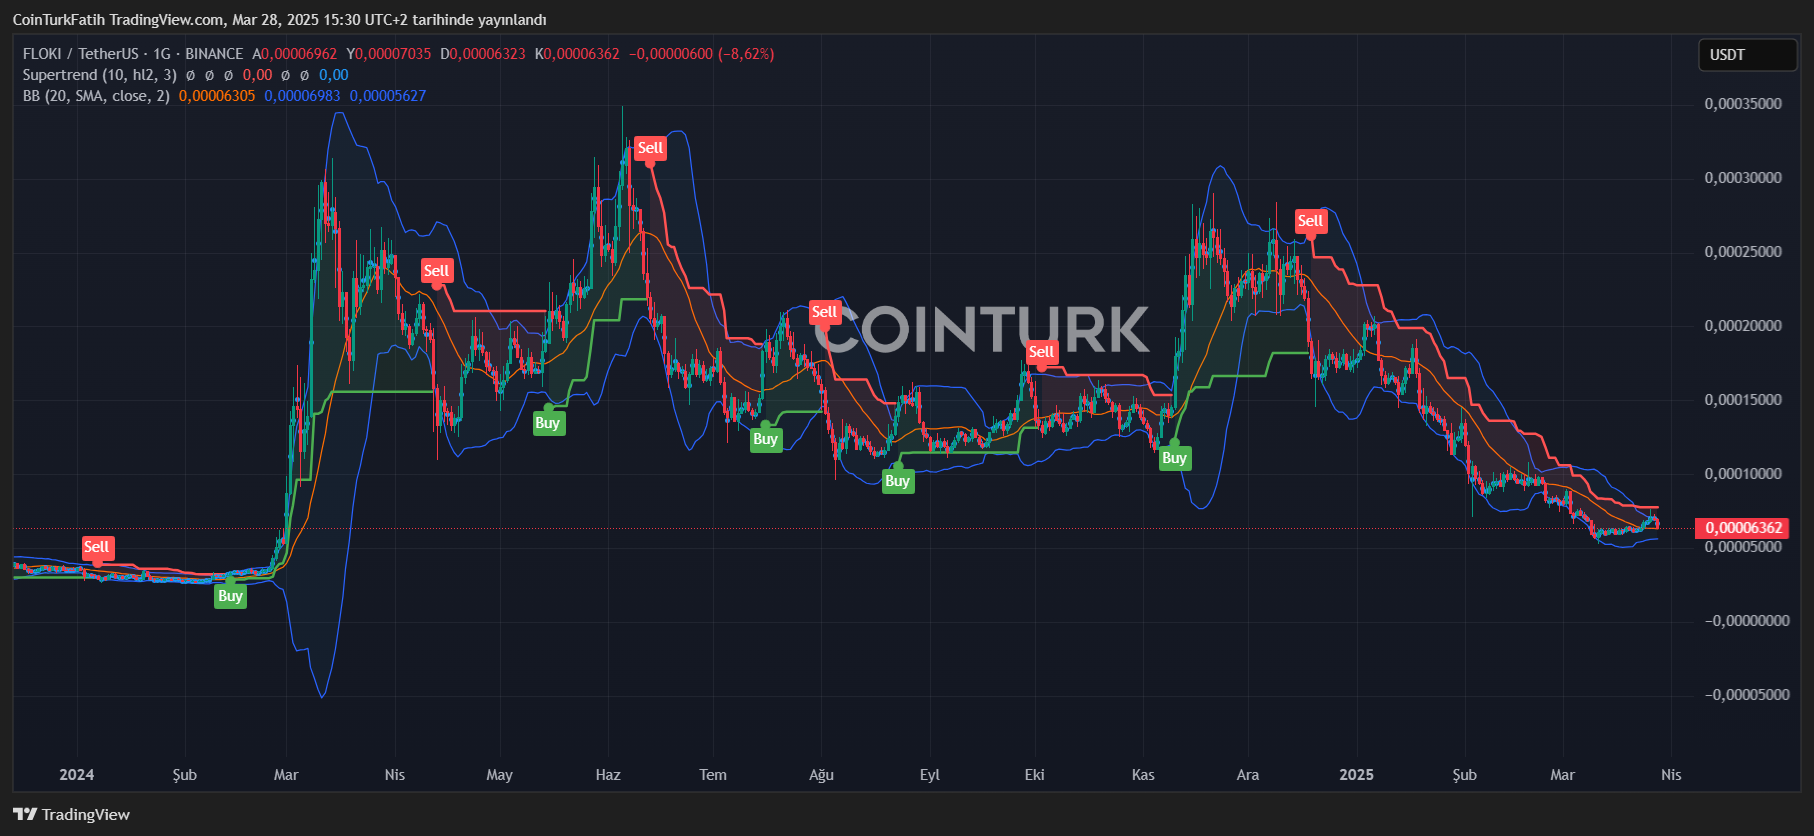Click the 0,00025000 price axis label
This screenshot has width=1814, height=836.
[1744, 252]
